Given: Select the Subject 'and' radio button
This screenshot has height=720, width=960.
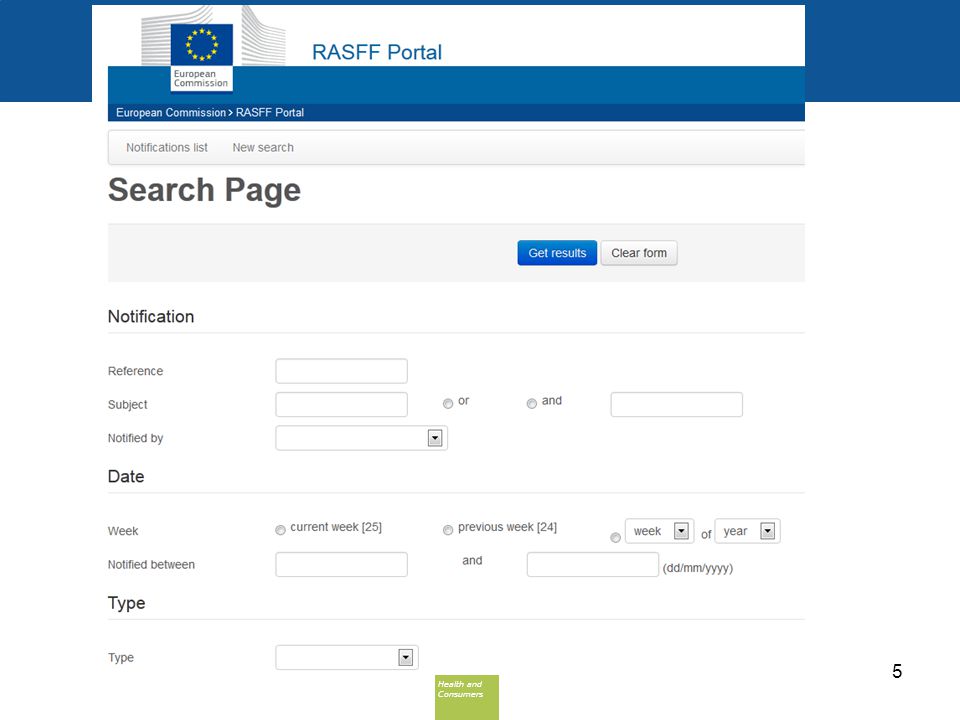Looking at the screenshot, I should point(531,403).
